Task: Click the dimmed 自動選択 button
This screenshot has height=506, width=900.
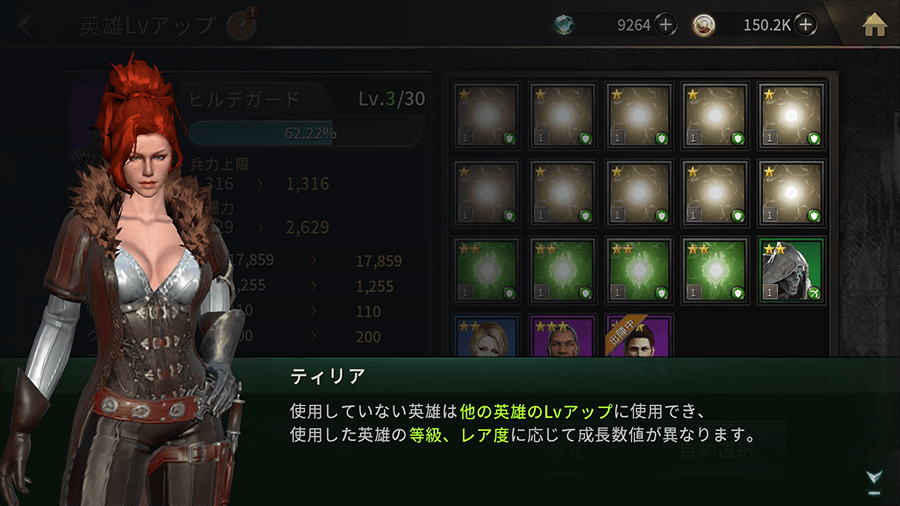Action: [x=715, y=450]
